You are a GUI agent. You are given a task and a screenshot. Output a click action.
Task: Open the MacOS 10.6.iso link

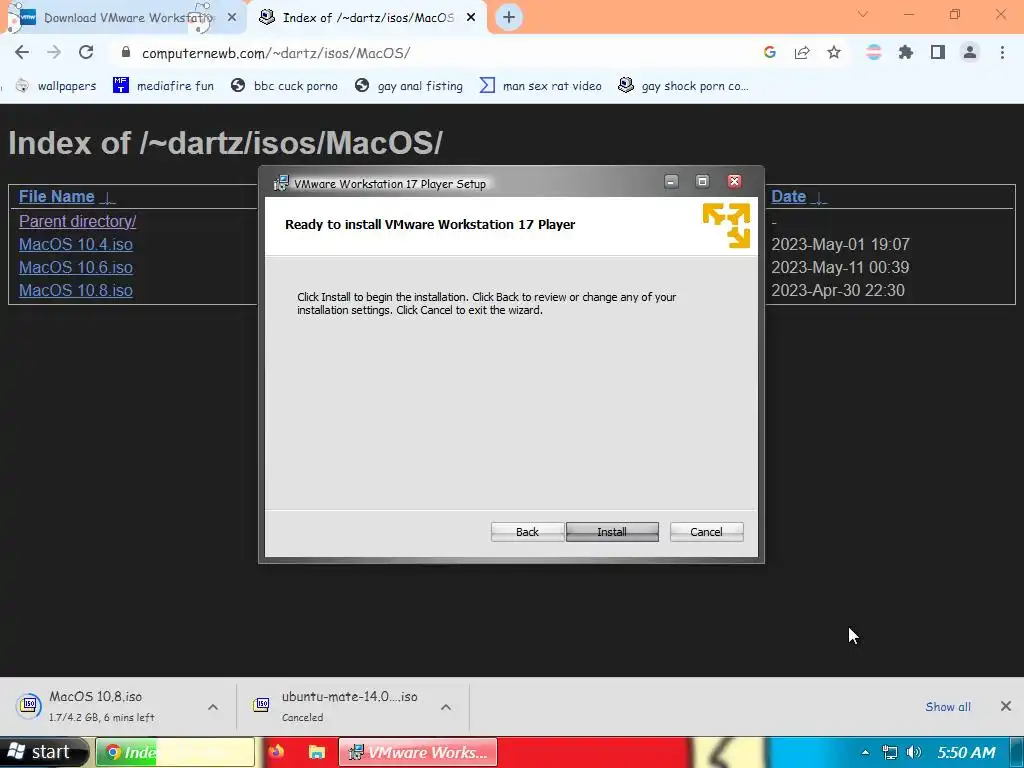[x=76, y=267]
